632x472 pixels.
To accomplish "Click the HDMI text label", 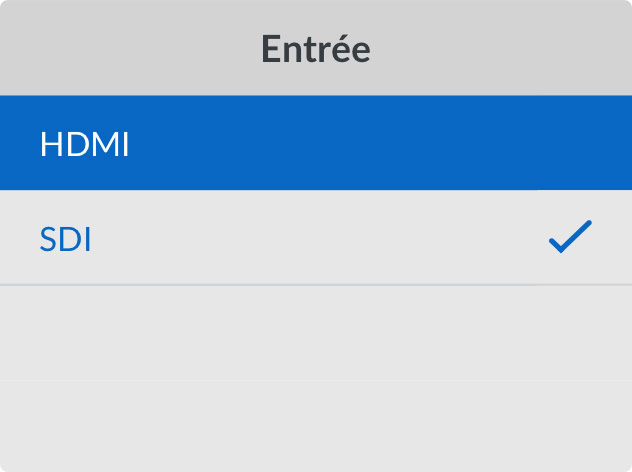I will 85,145.
